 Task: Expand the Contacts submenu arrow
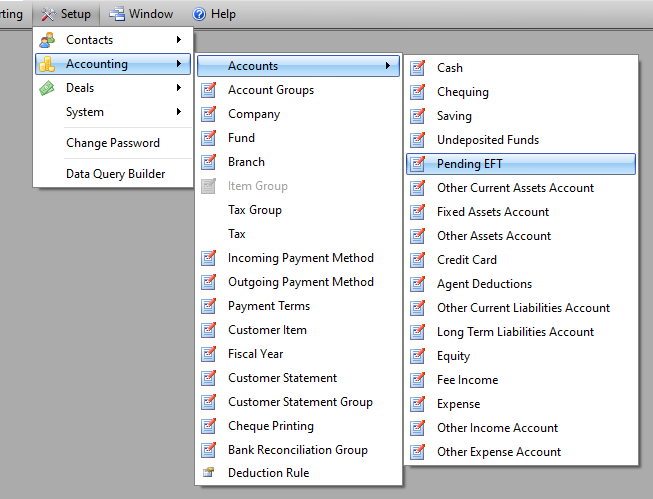[179, 40]
